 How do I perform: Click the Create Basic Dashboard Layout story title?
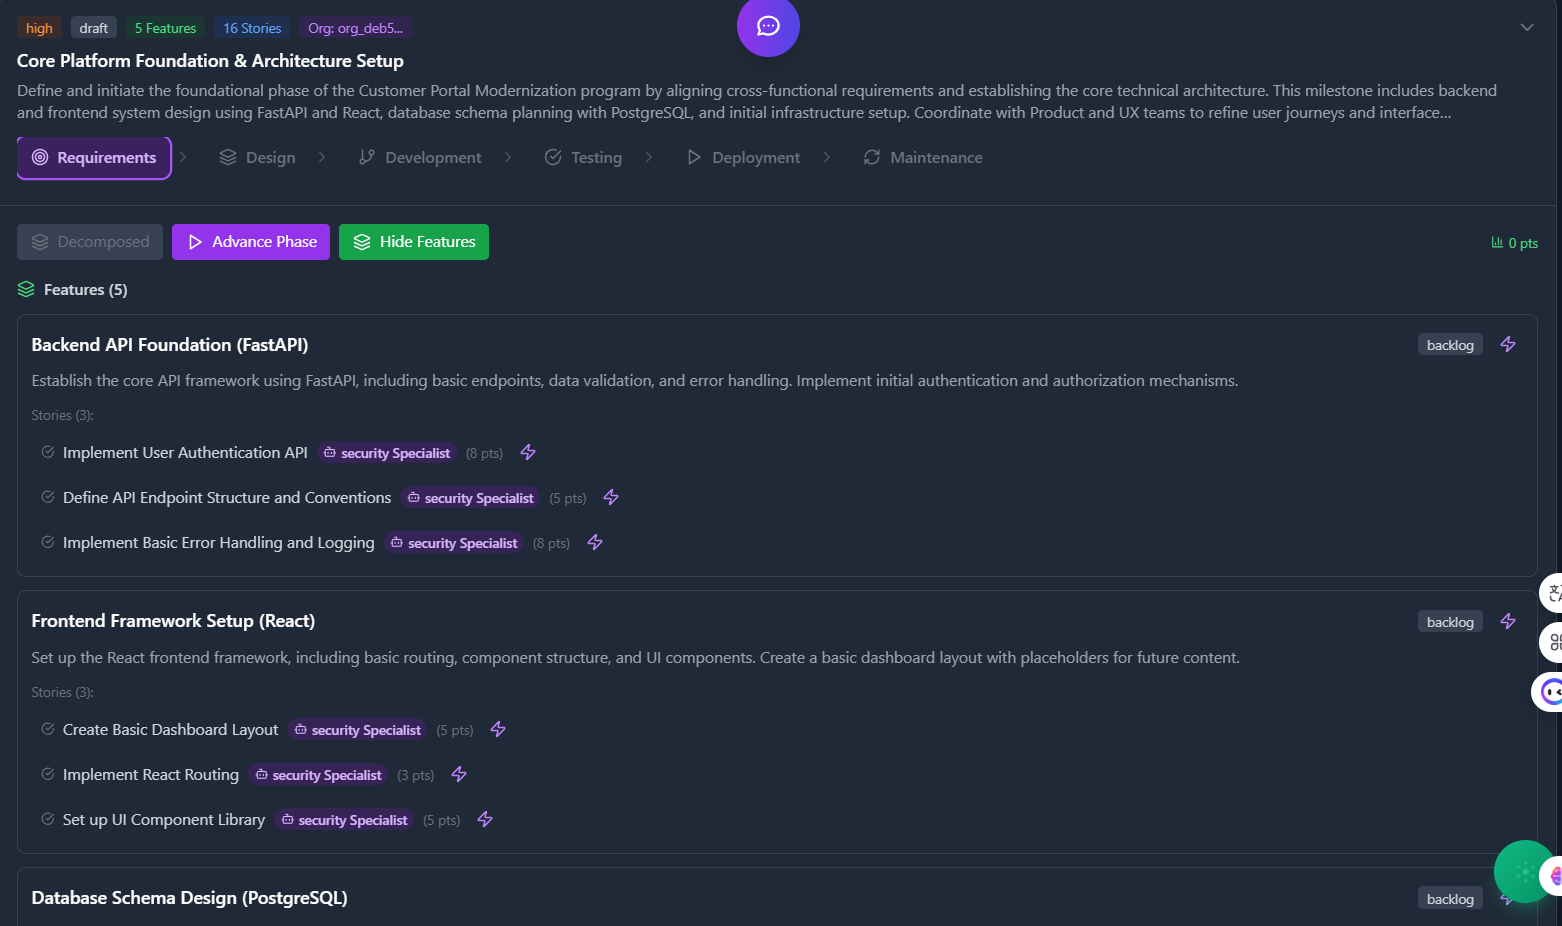tap(170, 730)
